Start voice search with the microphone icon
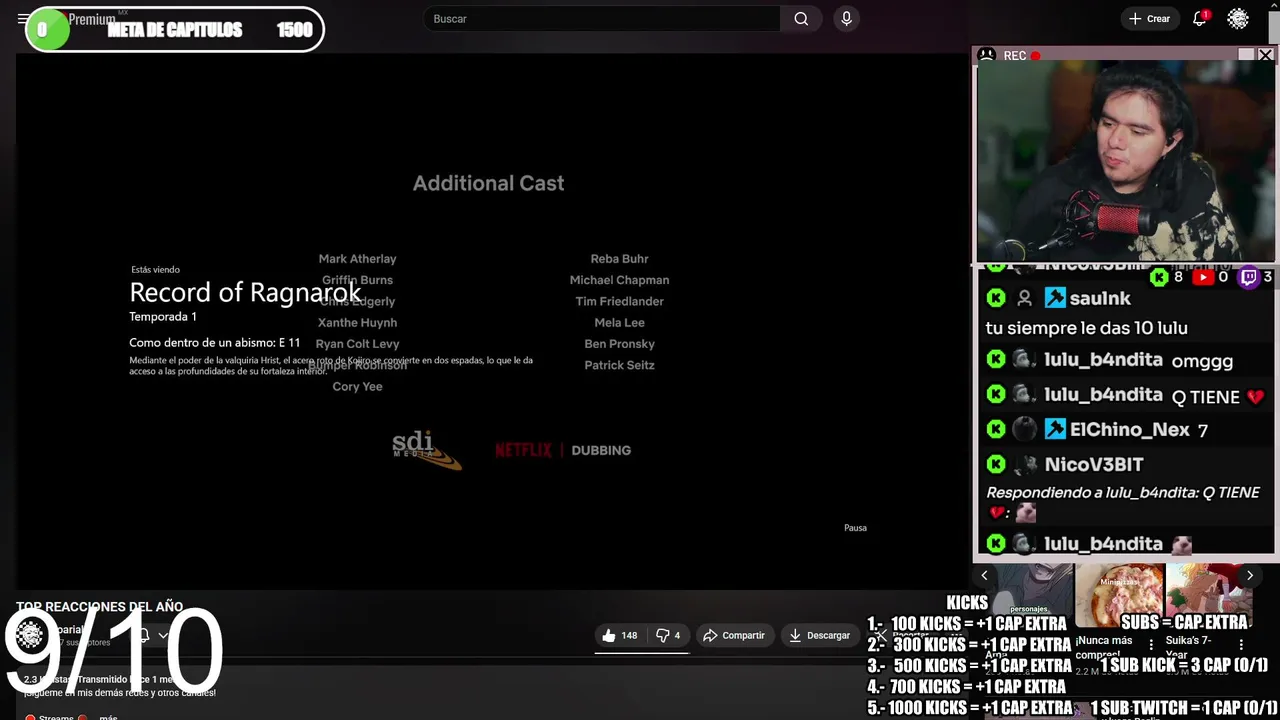 point(846,19)
